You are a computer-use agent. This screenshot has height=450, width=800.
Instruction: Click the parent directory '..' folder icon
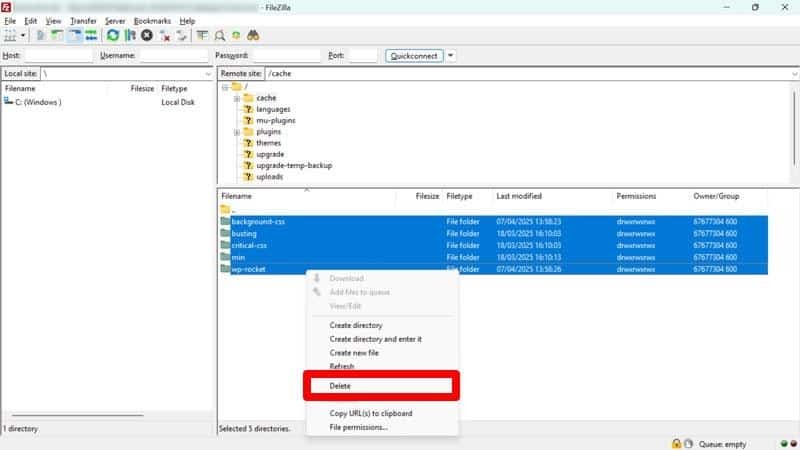coord(225,209)
